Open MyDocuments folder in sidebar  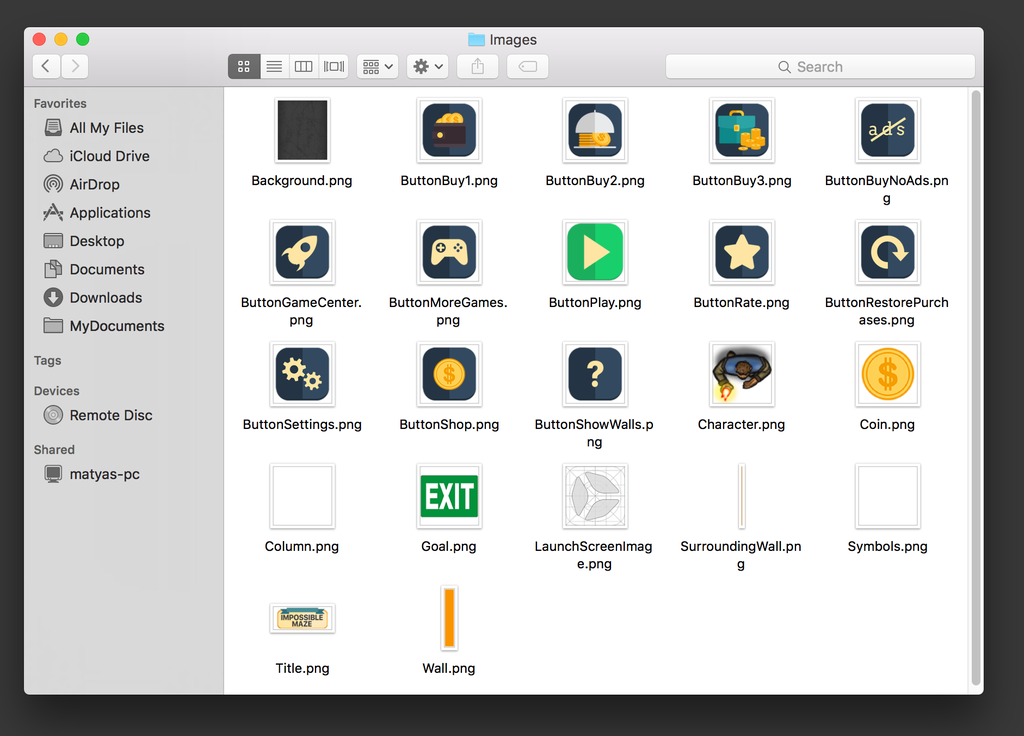(x=104, y=326)
